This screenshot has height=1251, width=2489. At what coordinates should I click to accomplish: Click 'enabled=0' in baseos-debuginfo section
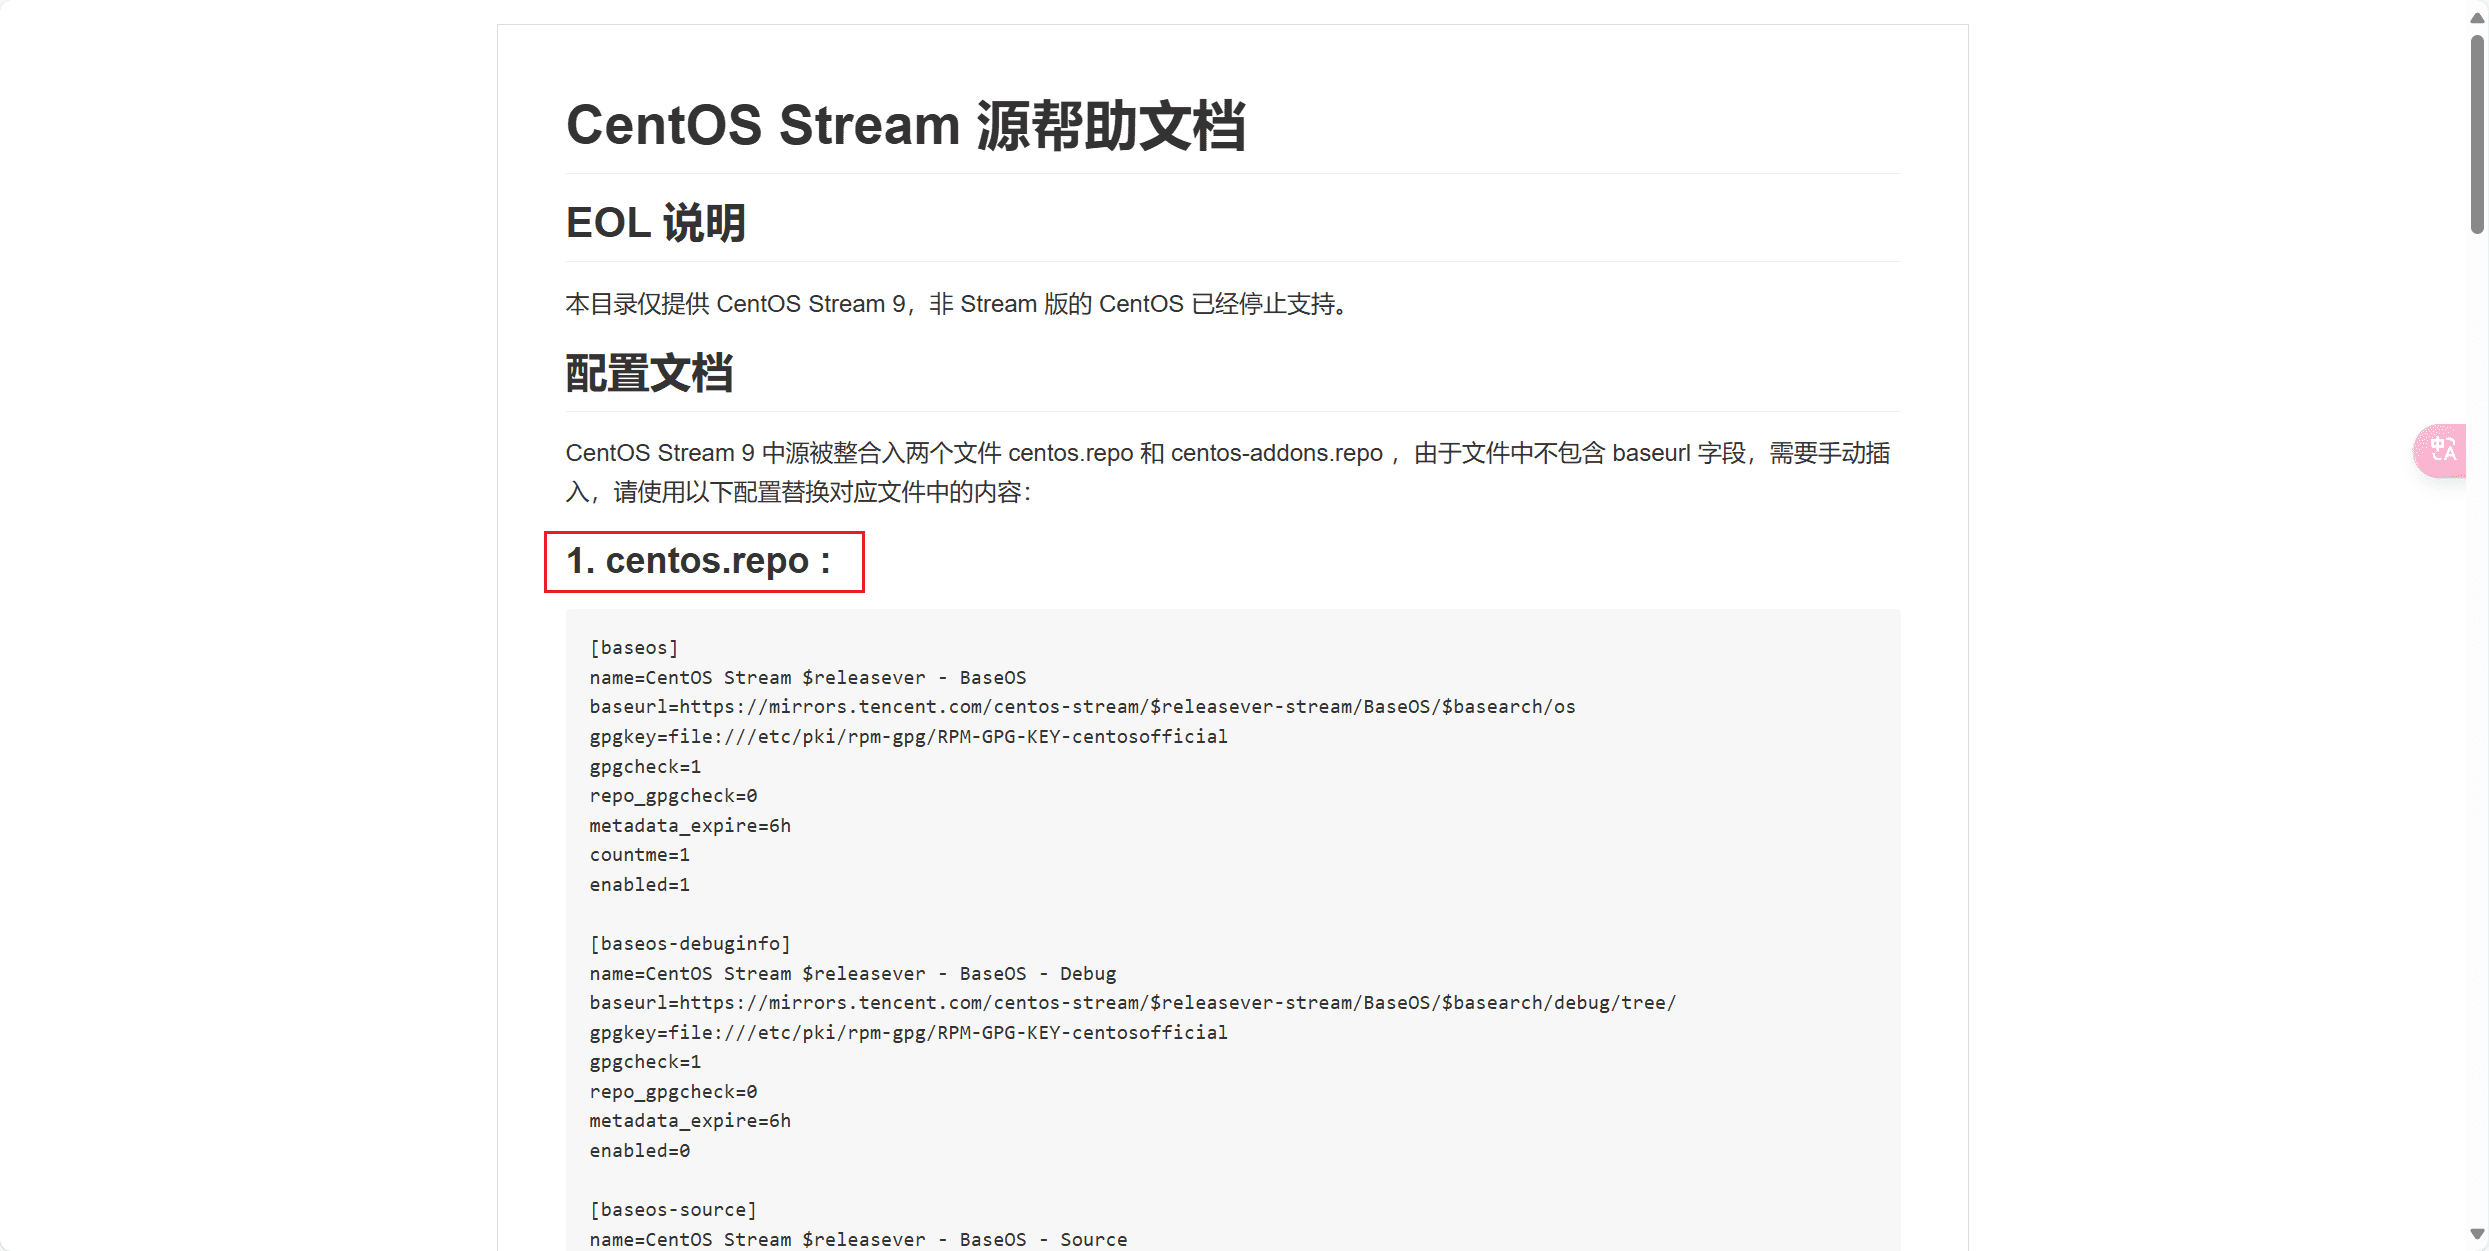click(640, 1151)
